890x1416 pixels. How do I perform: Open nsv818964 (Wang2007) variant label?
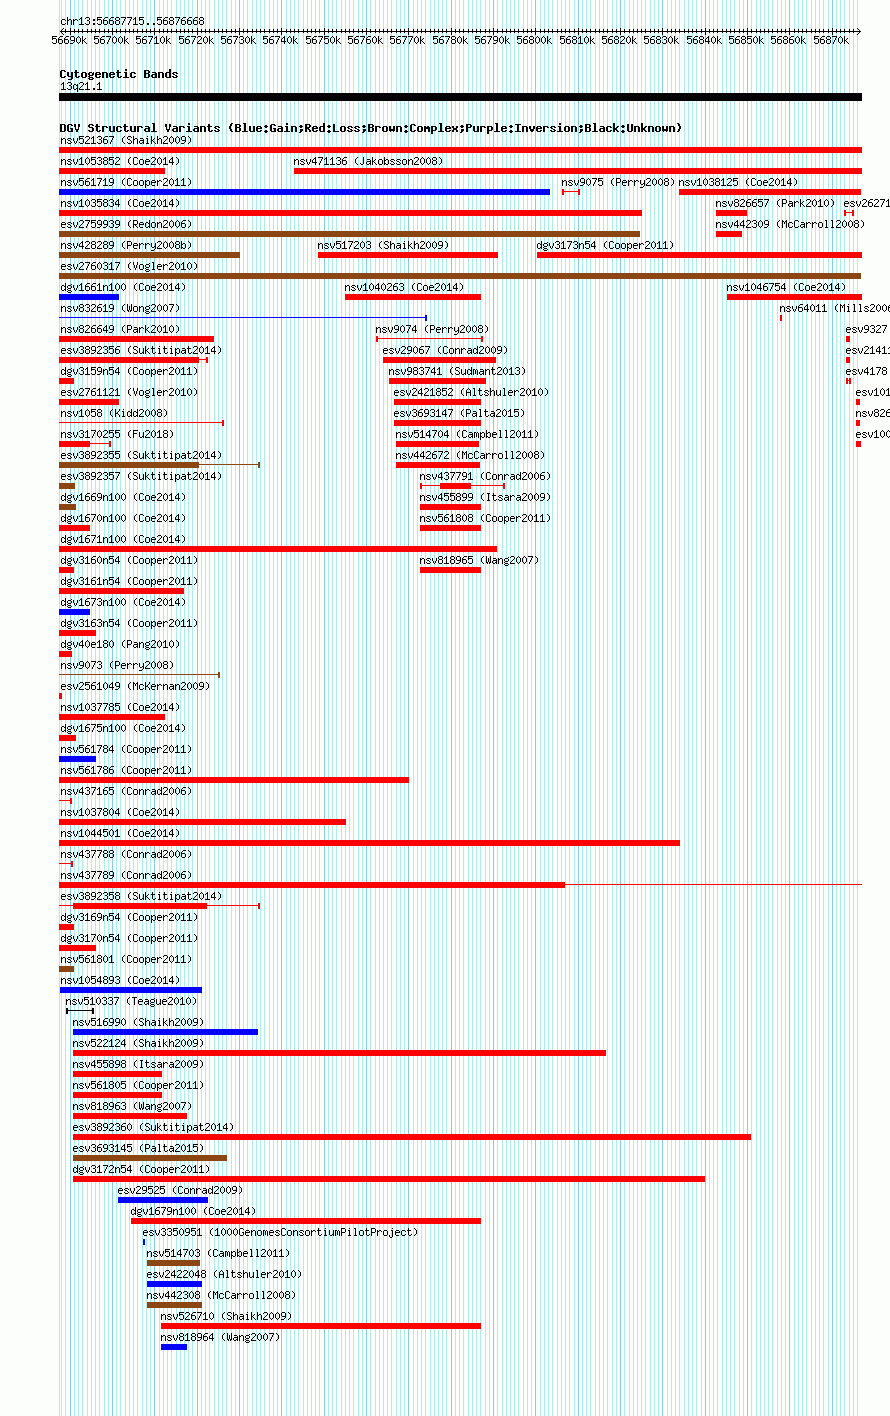(220, 1337)
